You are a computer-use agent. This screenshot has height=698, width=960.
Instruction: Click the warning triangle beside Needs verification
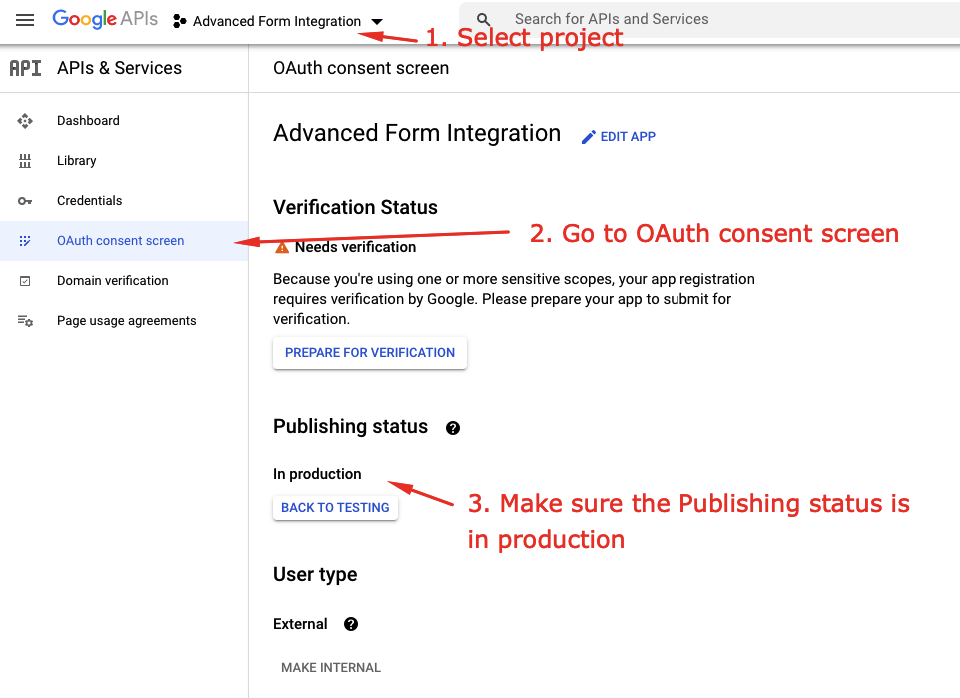(x=281, y=246)
